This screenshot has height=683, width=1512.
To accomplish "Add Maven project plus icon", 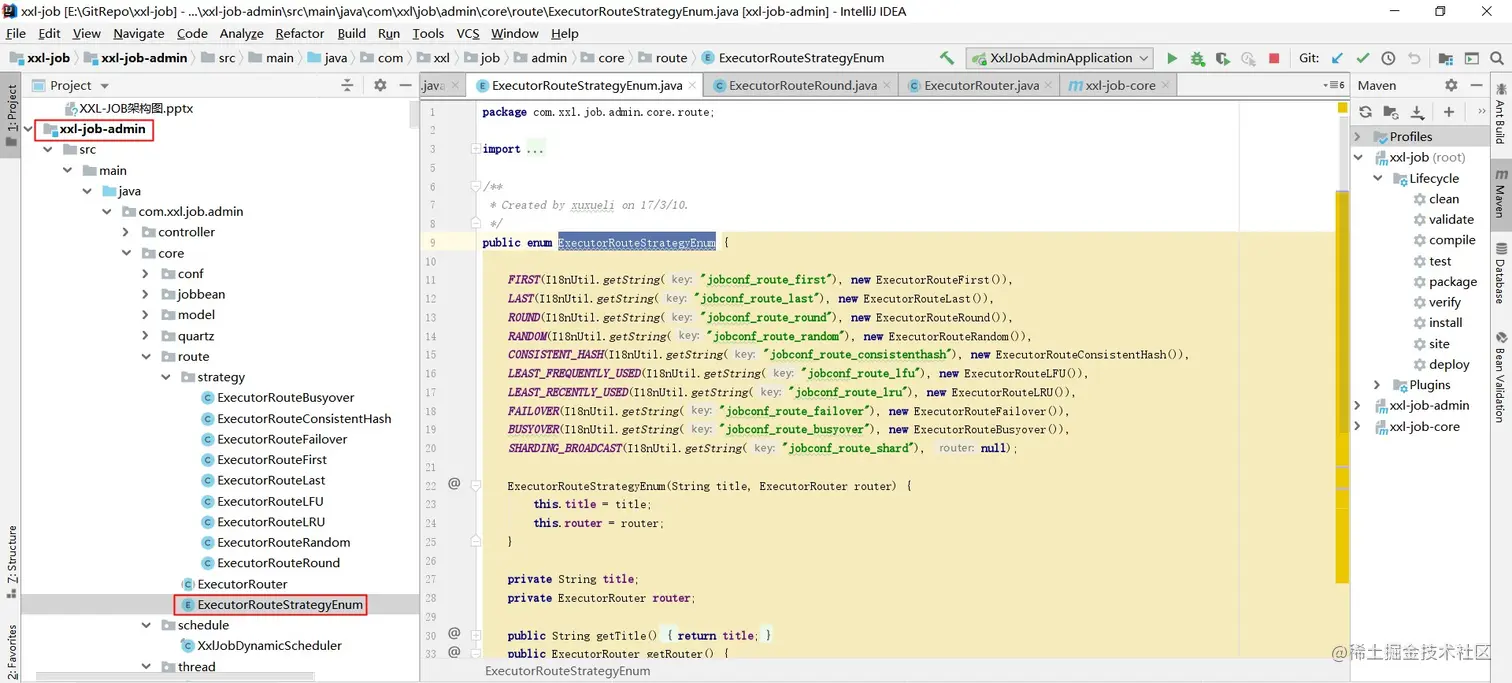I will (x=1448, y=112).
